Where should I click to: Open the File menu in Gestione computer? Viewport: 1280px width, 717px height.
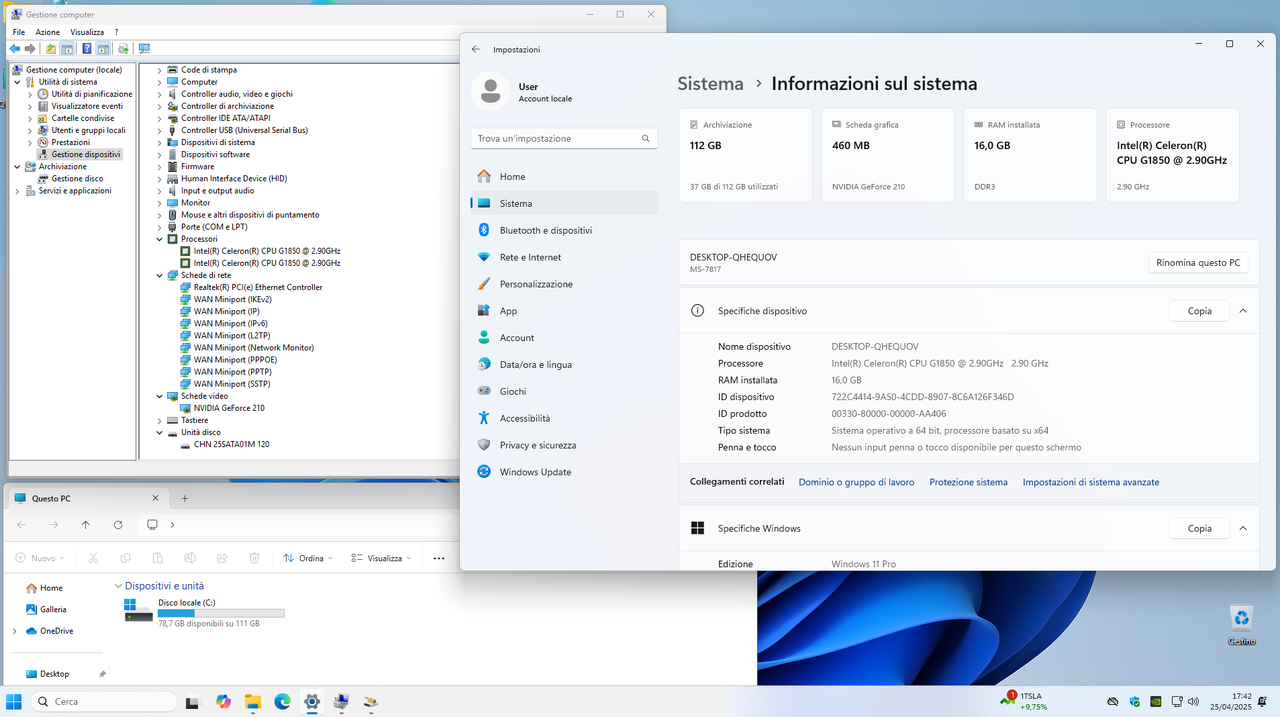click(19, 32)
